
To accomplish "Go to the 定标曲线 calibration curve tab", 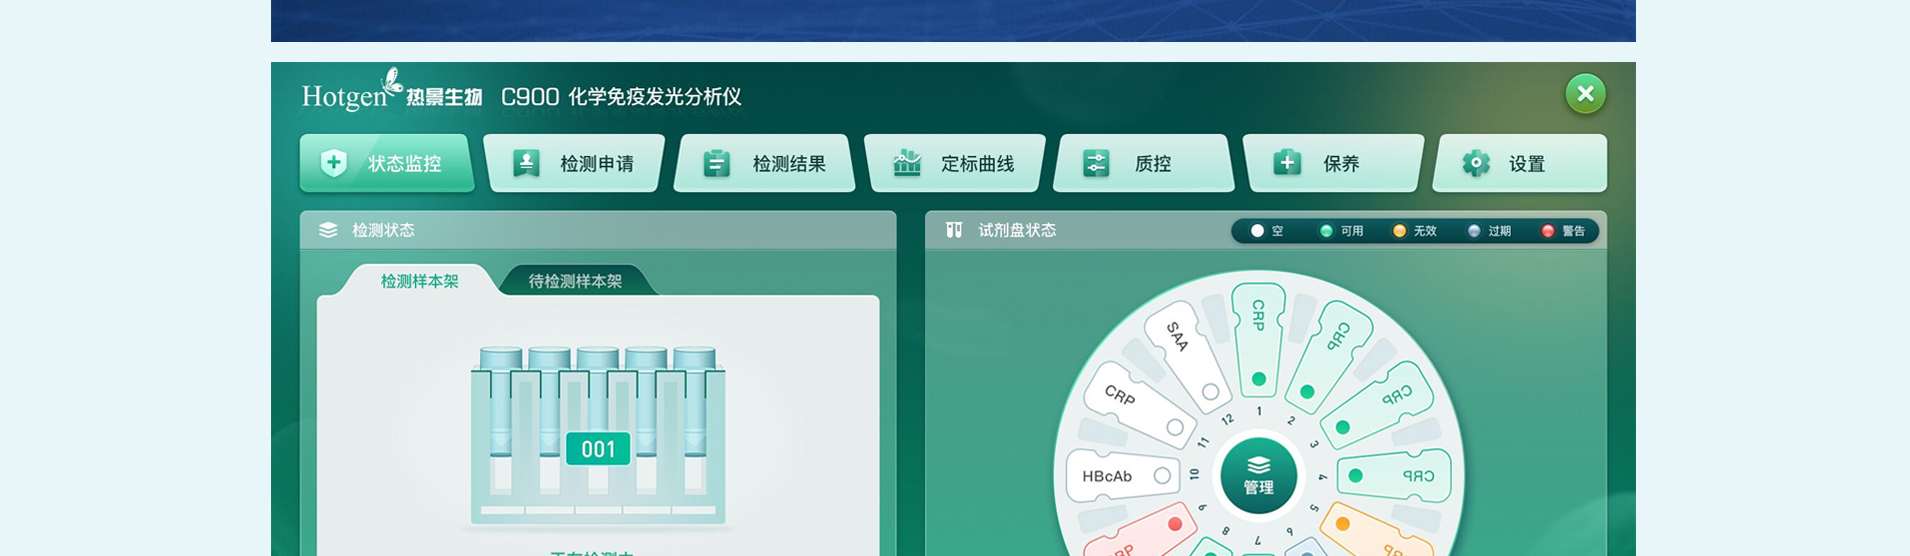I will 955,163.
